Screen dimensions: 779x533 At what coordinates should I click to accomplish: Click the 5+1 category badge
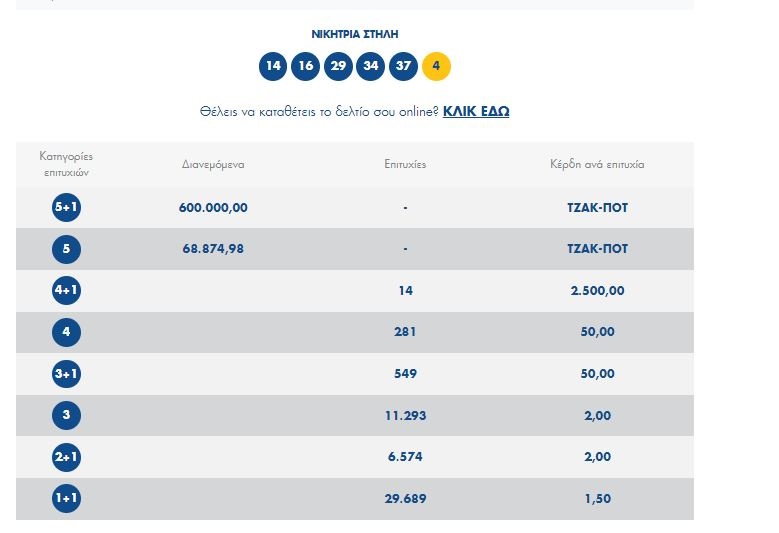(66, 207)
